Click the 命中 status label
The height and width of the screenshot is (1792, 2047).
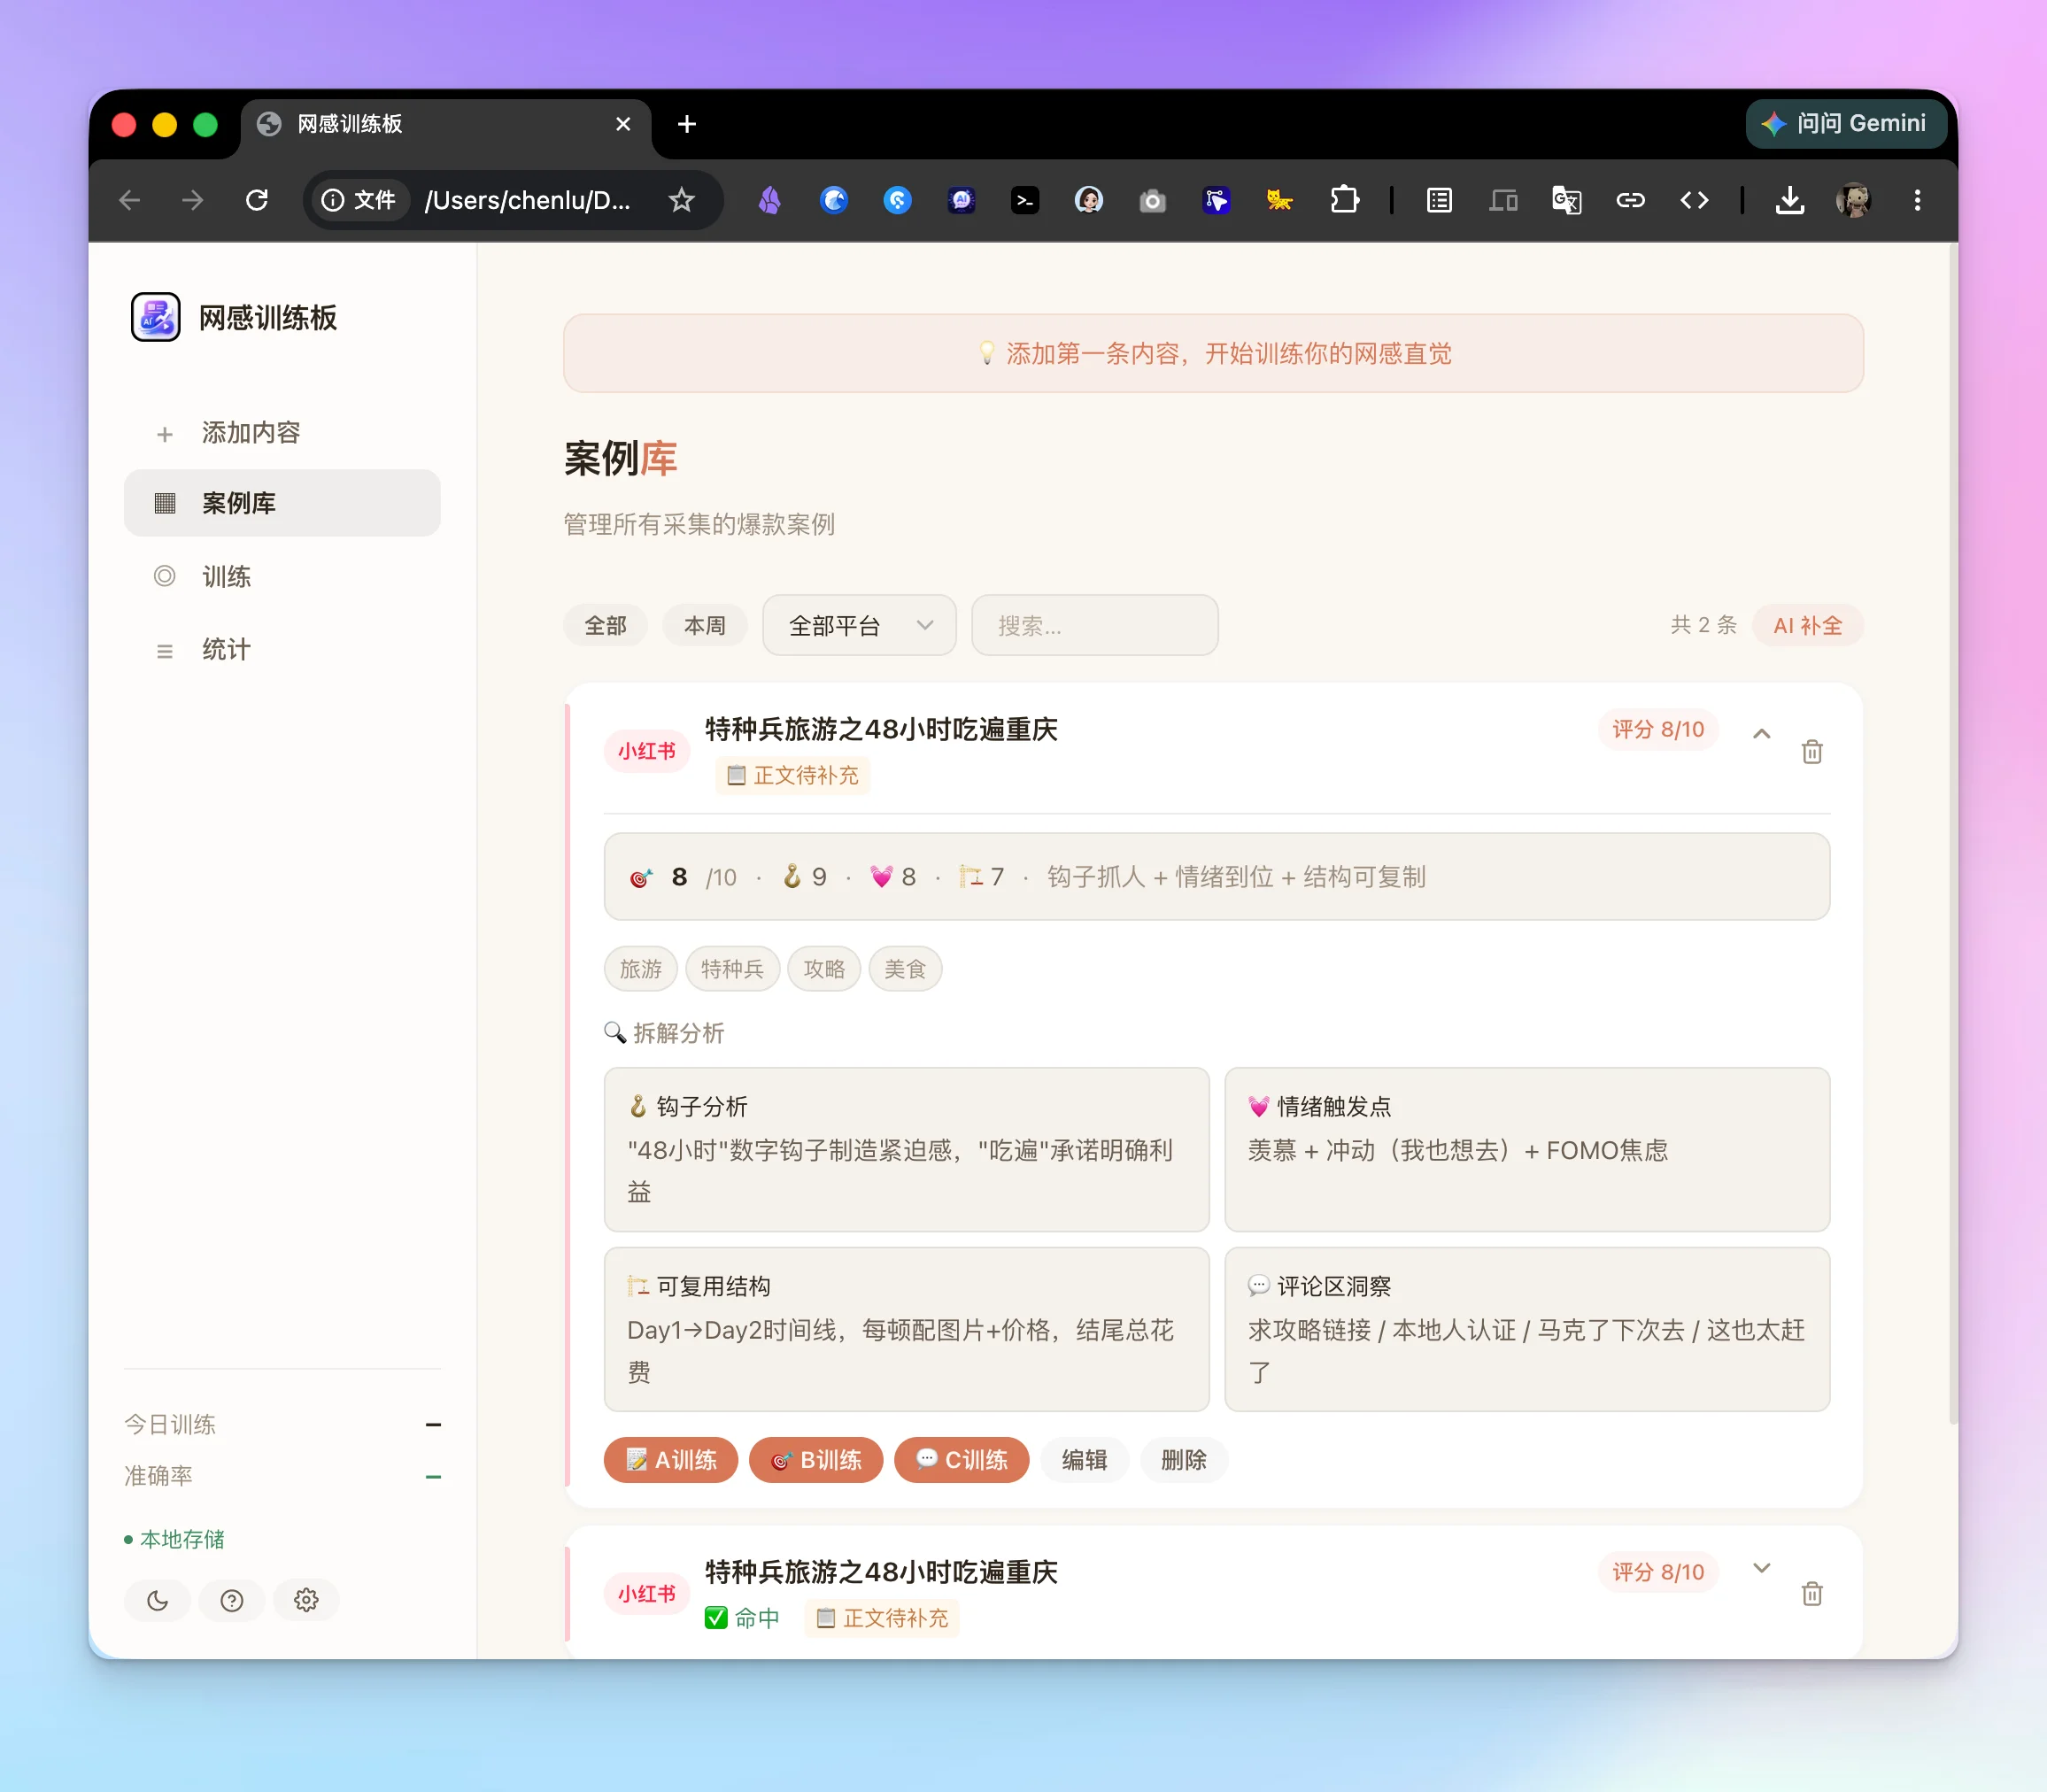tap(742, 1618)
